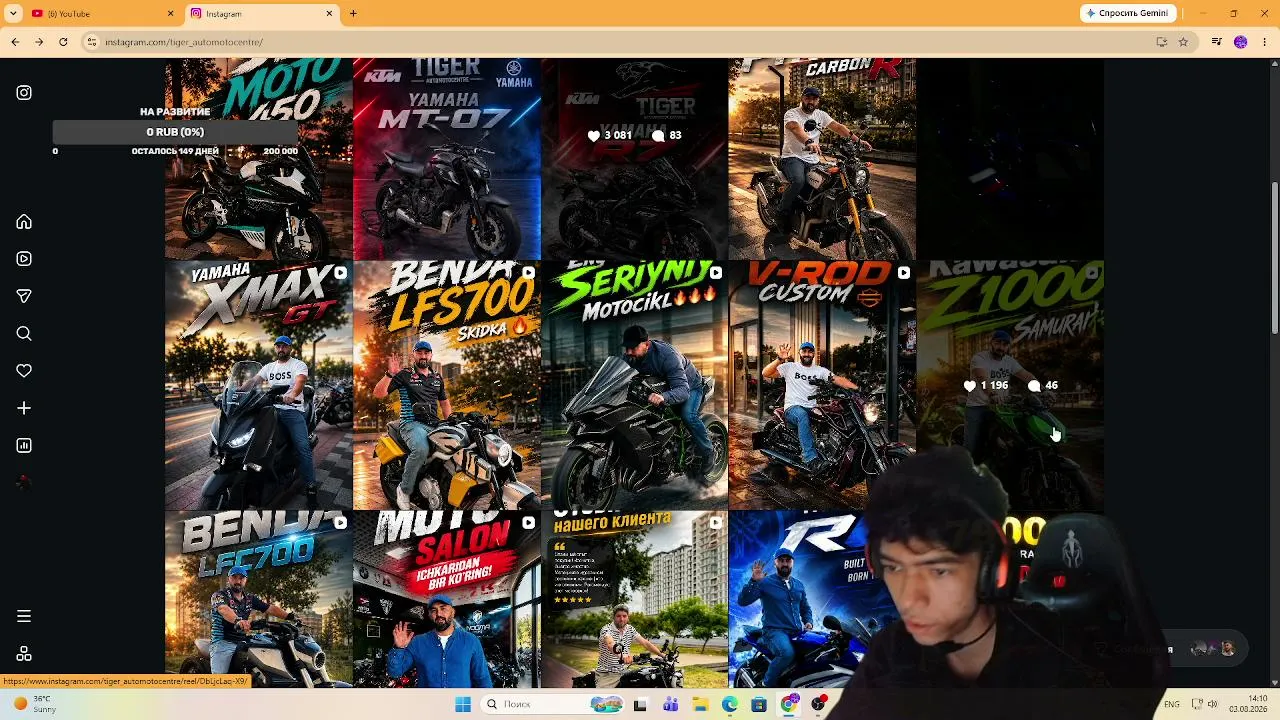
Task: Switch to Chrome in the taskbar
Action: pyautogui.click(x=789, y=704)
